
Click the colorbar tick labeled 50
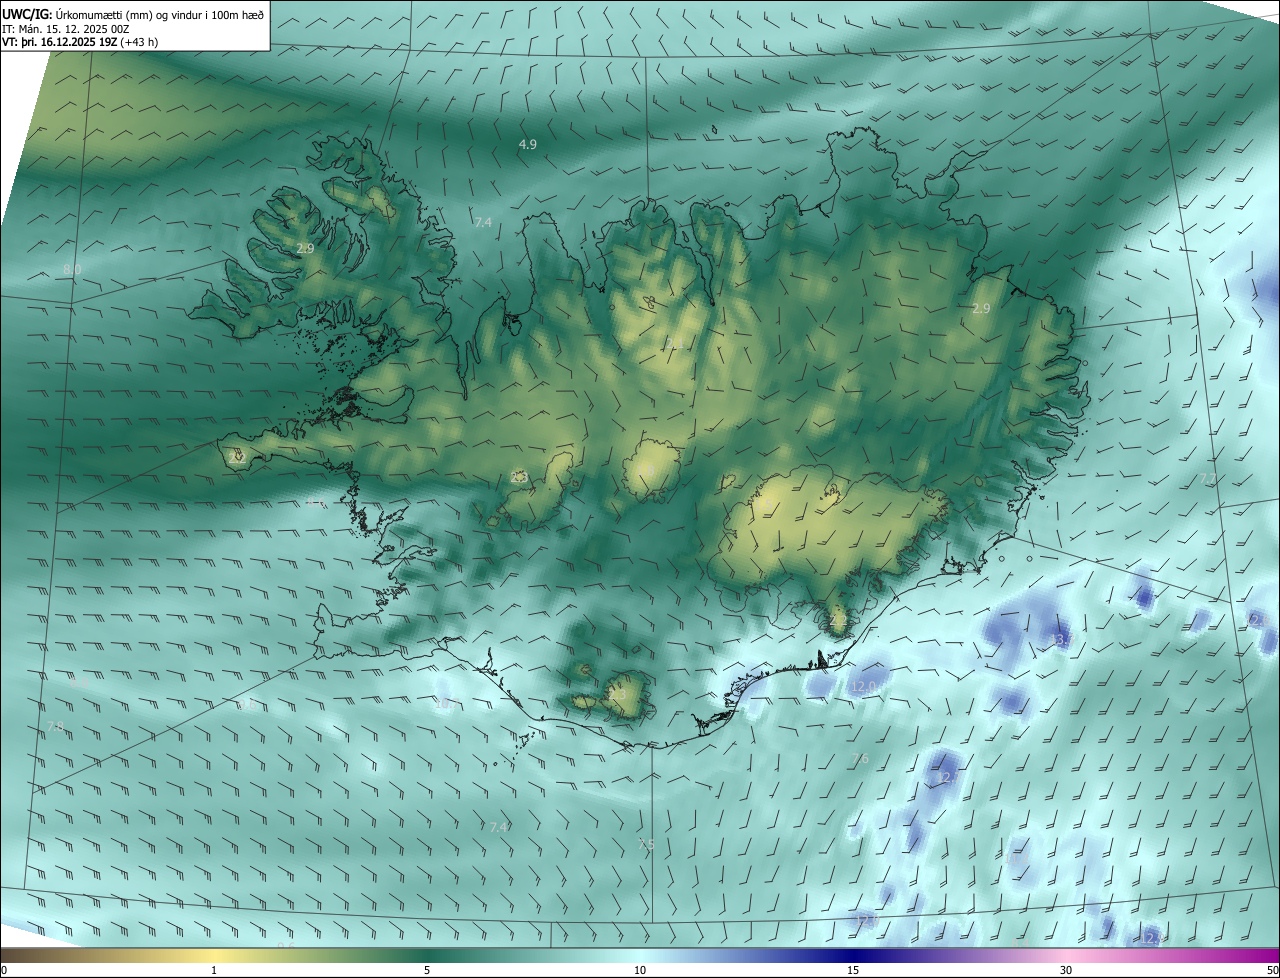[x=1272, y=970]
